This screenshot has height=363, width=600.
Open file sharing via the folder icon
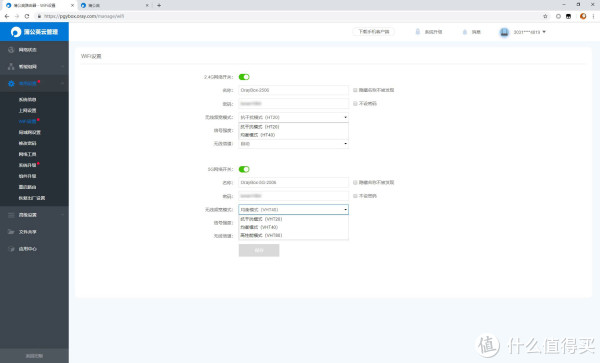click(11, 232)
